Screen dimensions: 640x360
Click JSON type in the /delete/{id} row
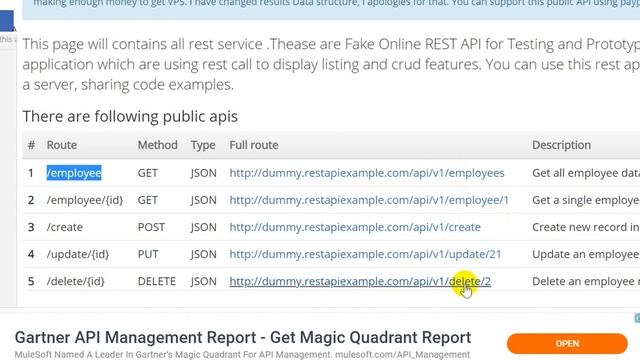click(x=203, y=281)
